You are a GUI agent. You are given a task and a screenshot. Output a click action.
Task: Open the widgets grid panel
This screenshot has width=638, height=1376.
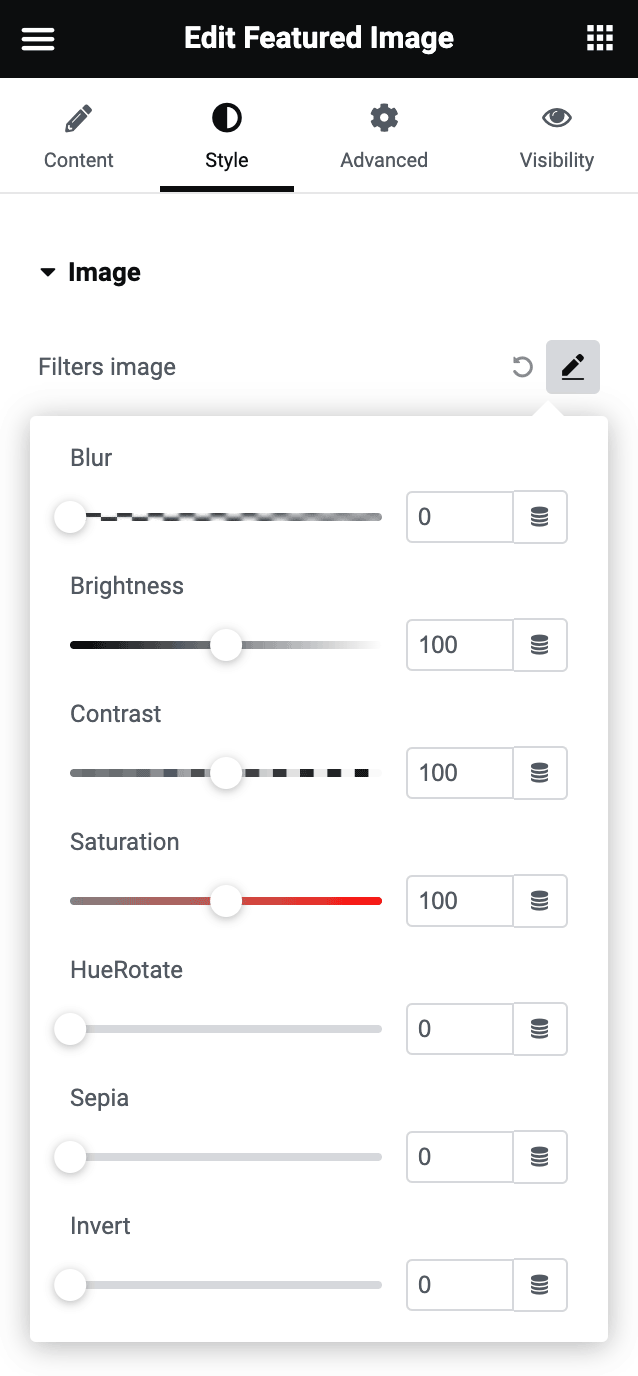tap(599, 39)
